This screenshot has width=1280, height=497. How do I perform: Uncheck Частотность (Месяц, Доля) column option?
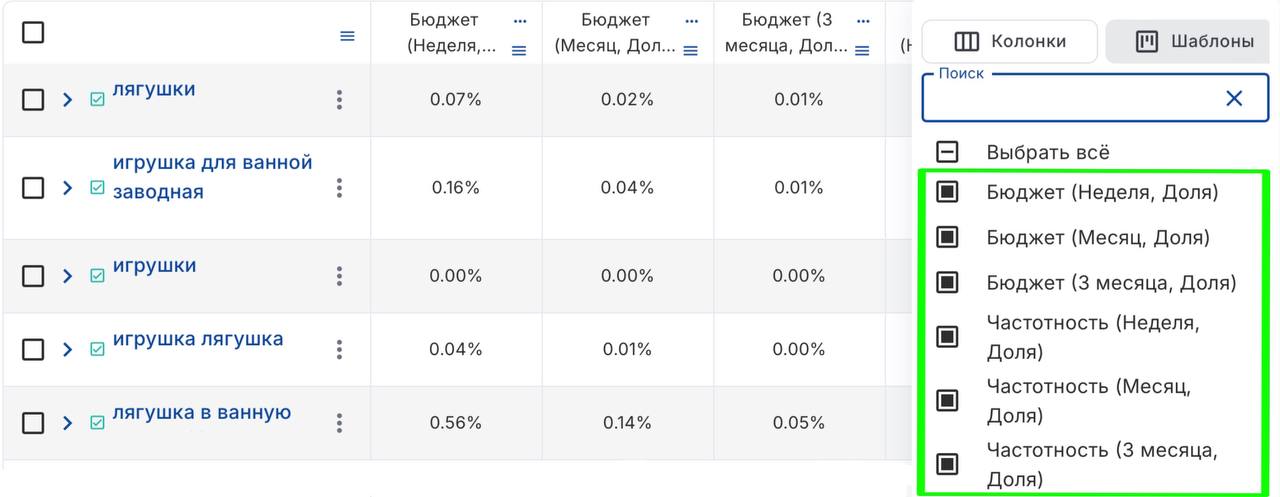tap(947, 400)
